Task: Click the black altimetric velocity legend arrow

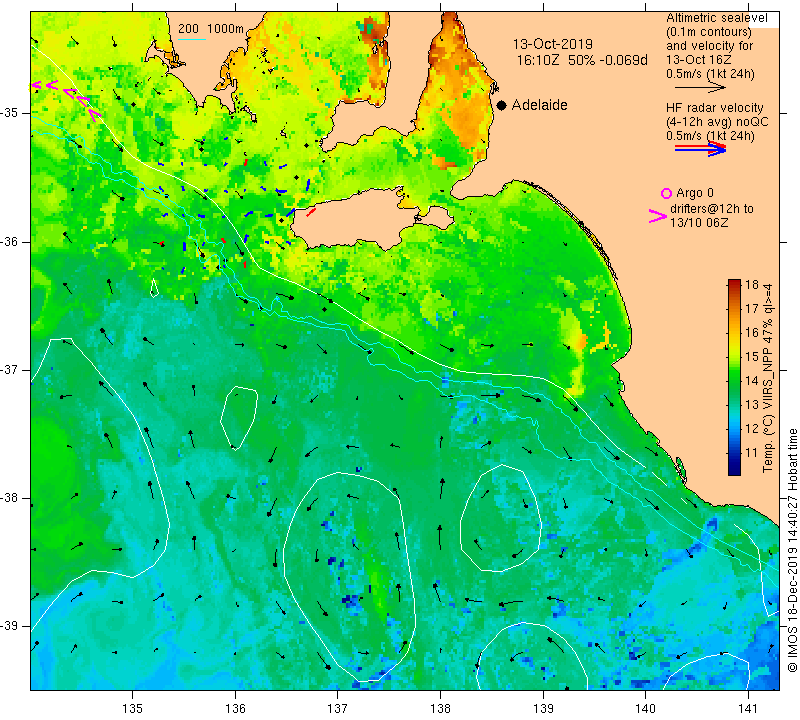Action: (700, 88)
